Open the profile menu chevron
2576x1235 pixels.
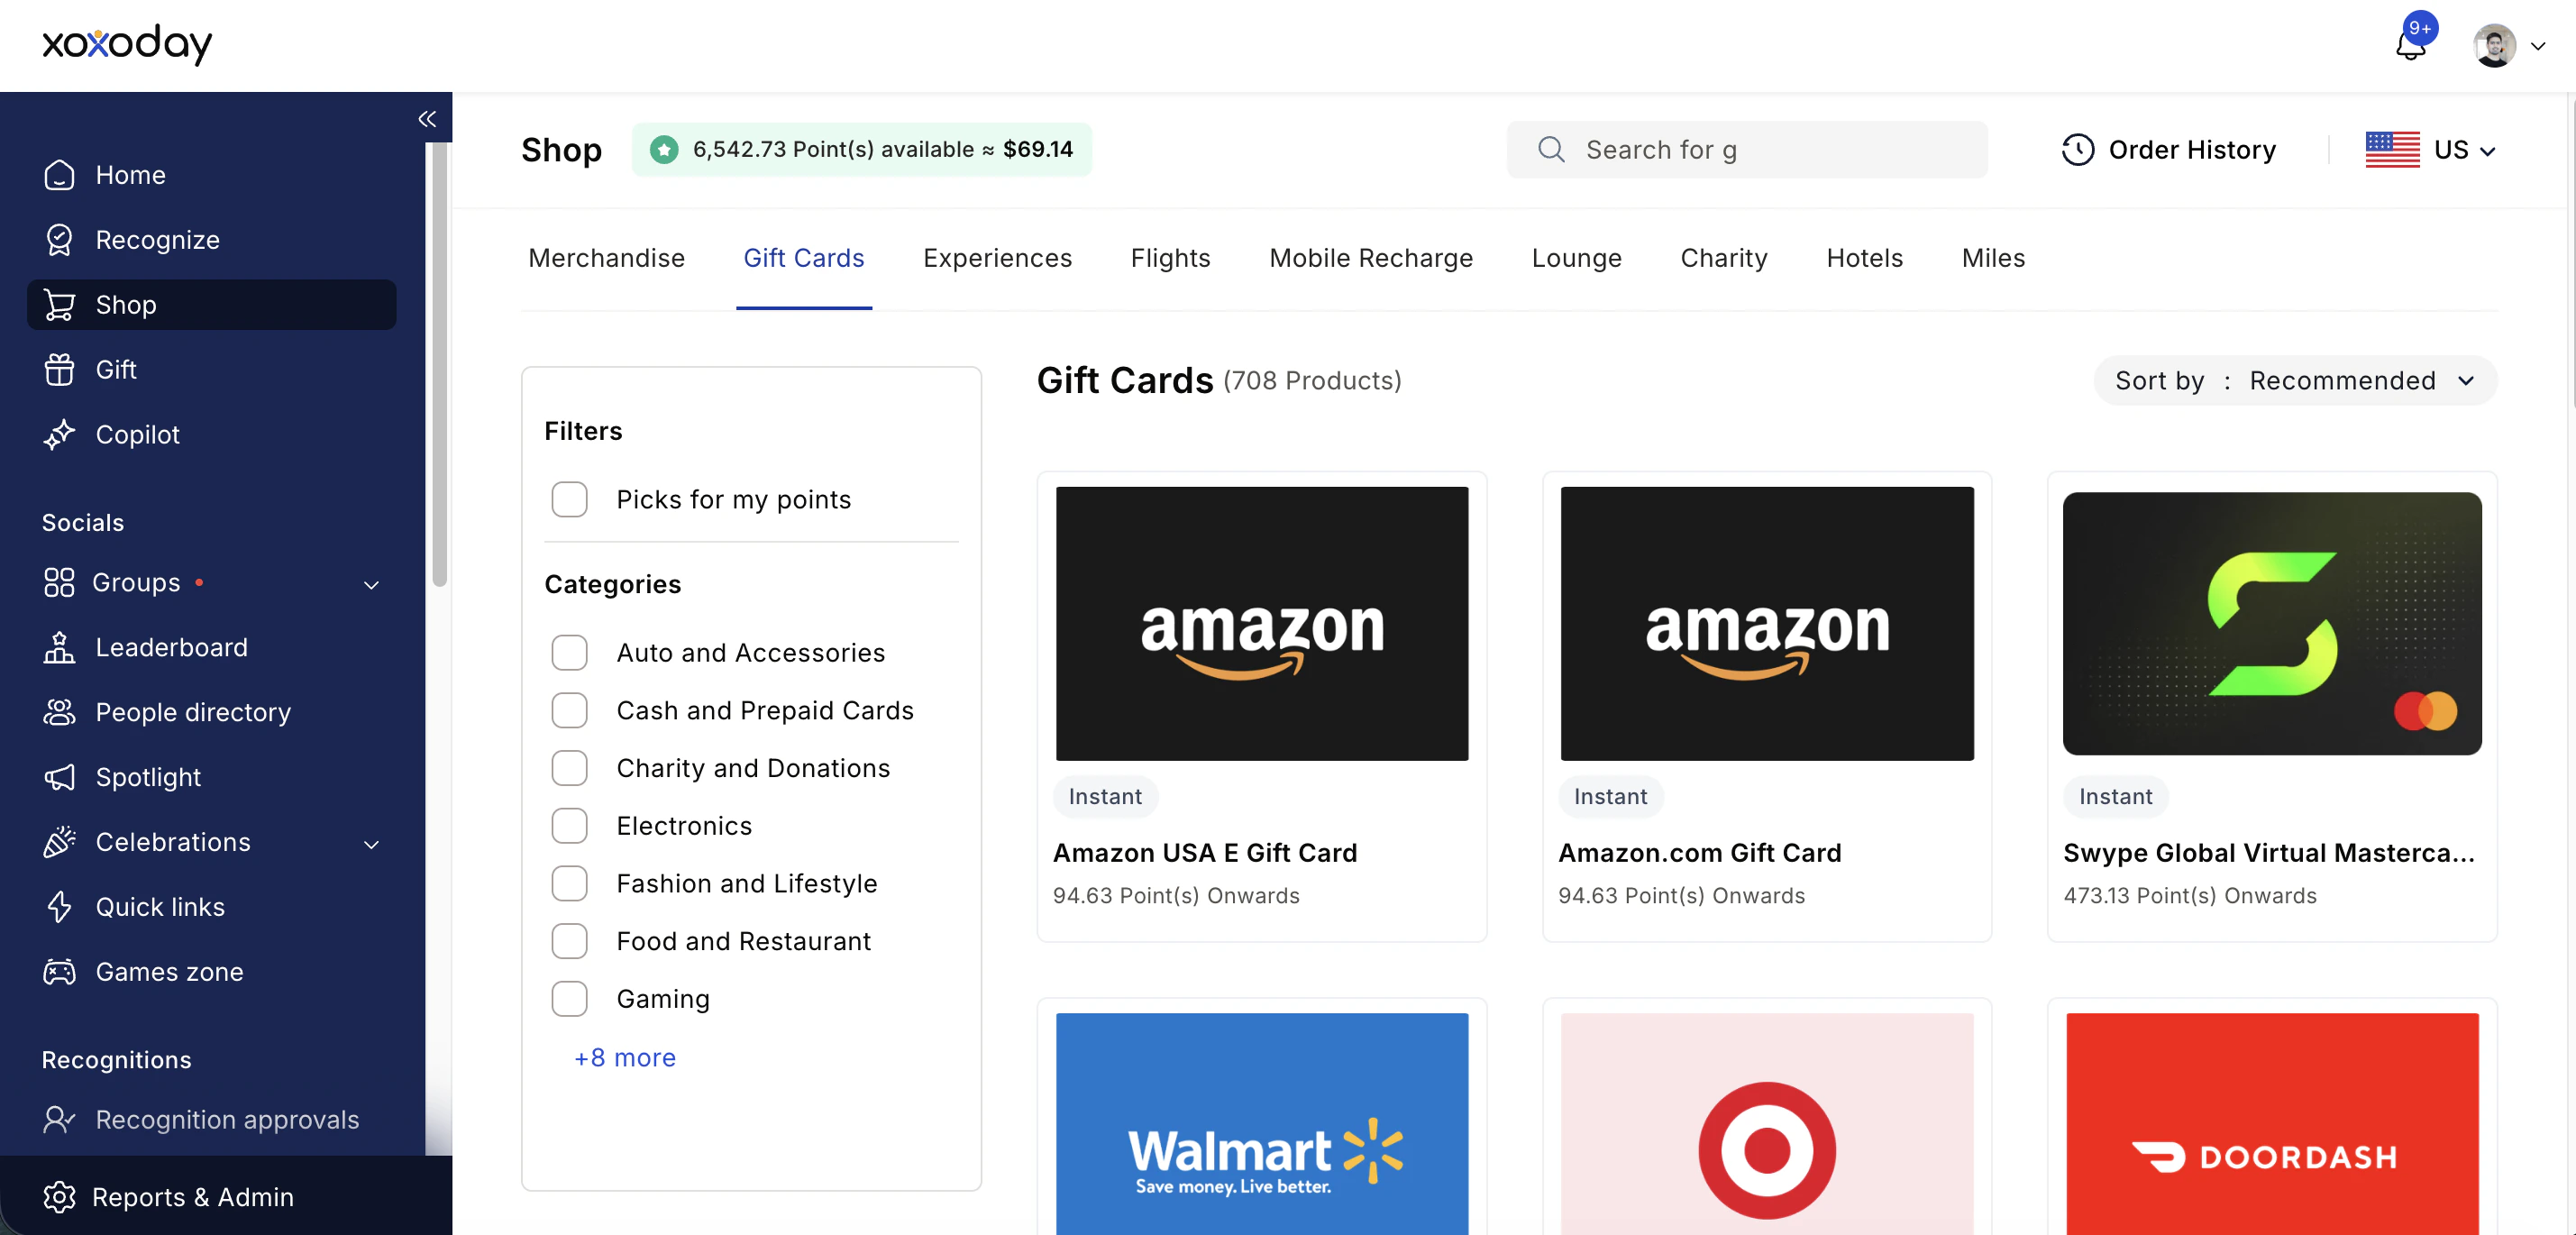tap(2538, 46)
